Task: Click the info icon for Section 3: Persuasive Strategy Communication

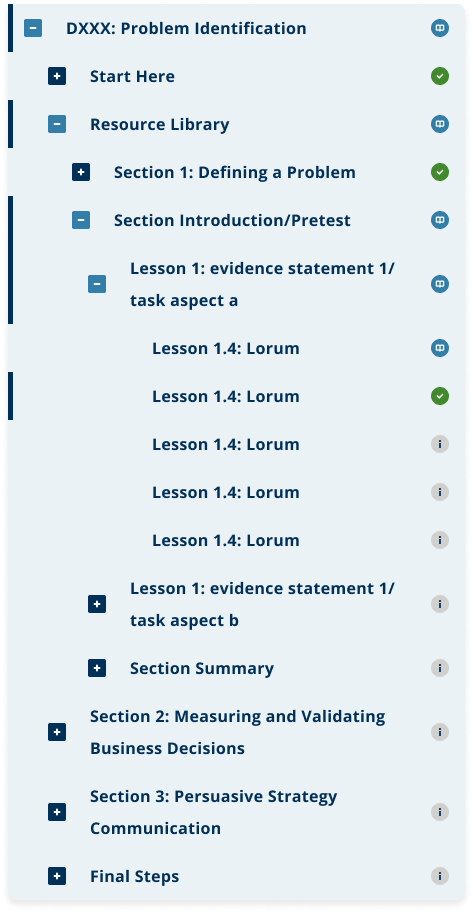Action: click(440, 811)
